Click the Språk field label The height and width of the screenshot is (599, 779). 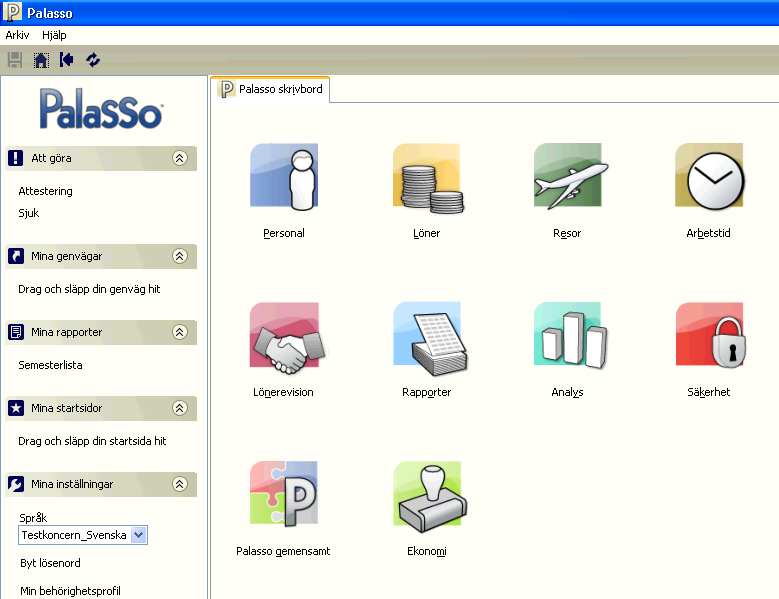pos(33,518)
